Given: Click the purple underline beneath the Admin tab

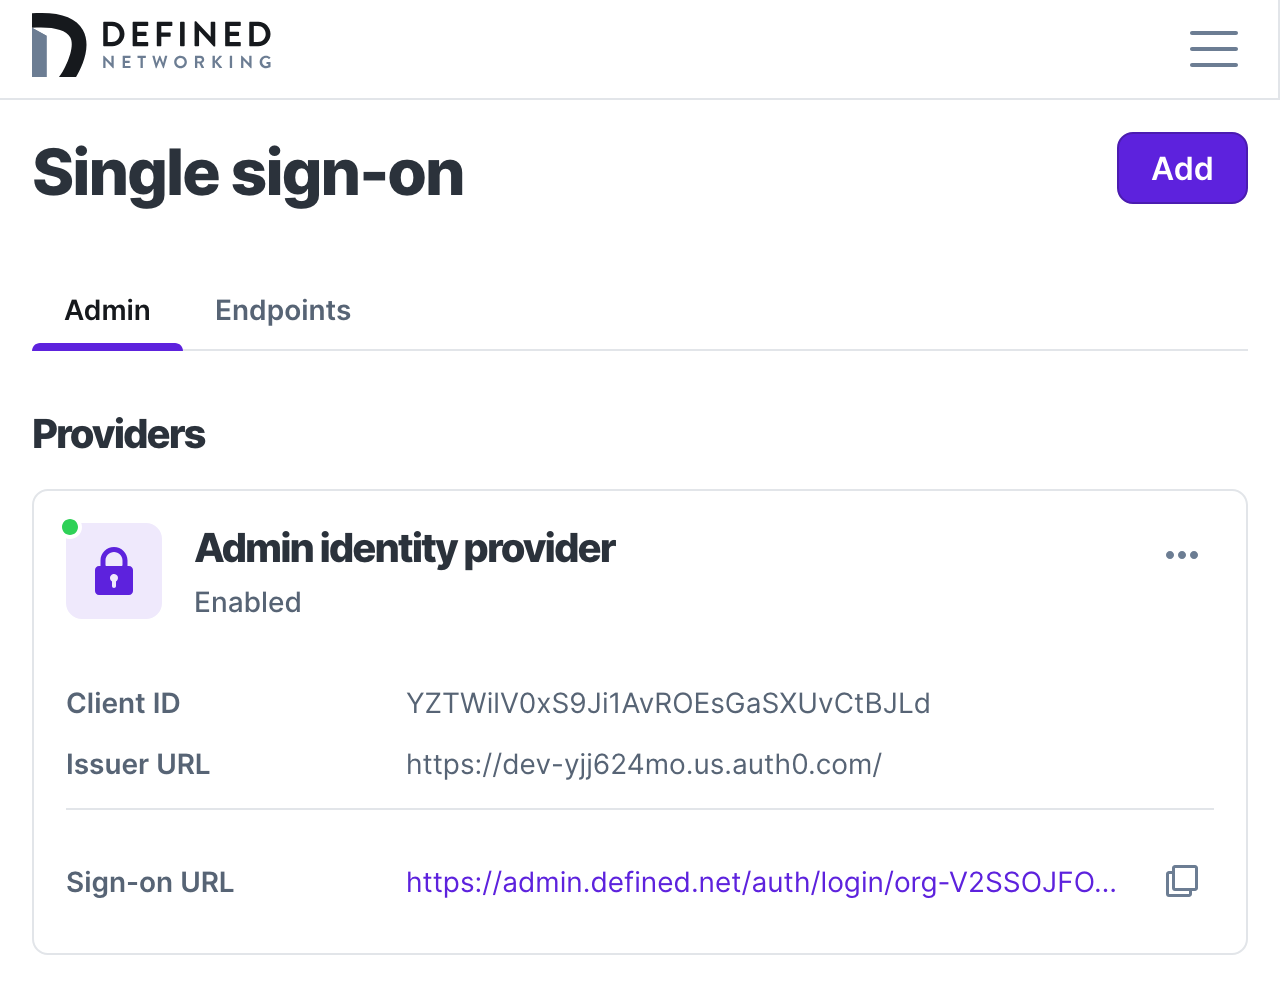Looking at the screenshot, I should pyautogui.click(x=107, y=347).
